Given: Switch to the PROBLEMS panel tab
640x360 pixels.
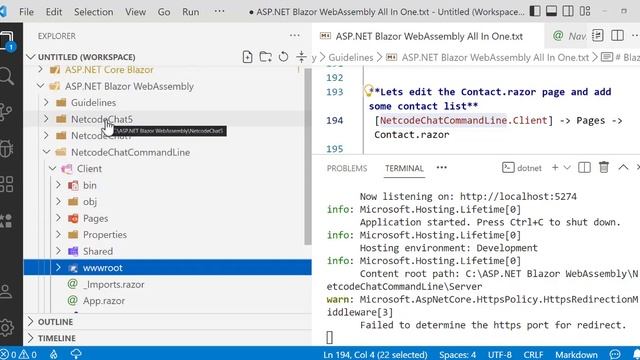Looking at the screenshot, I should click(x=347, y=168).
